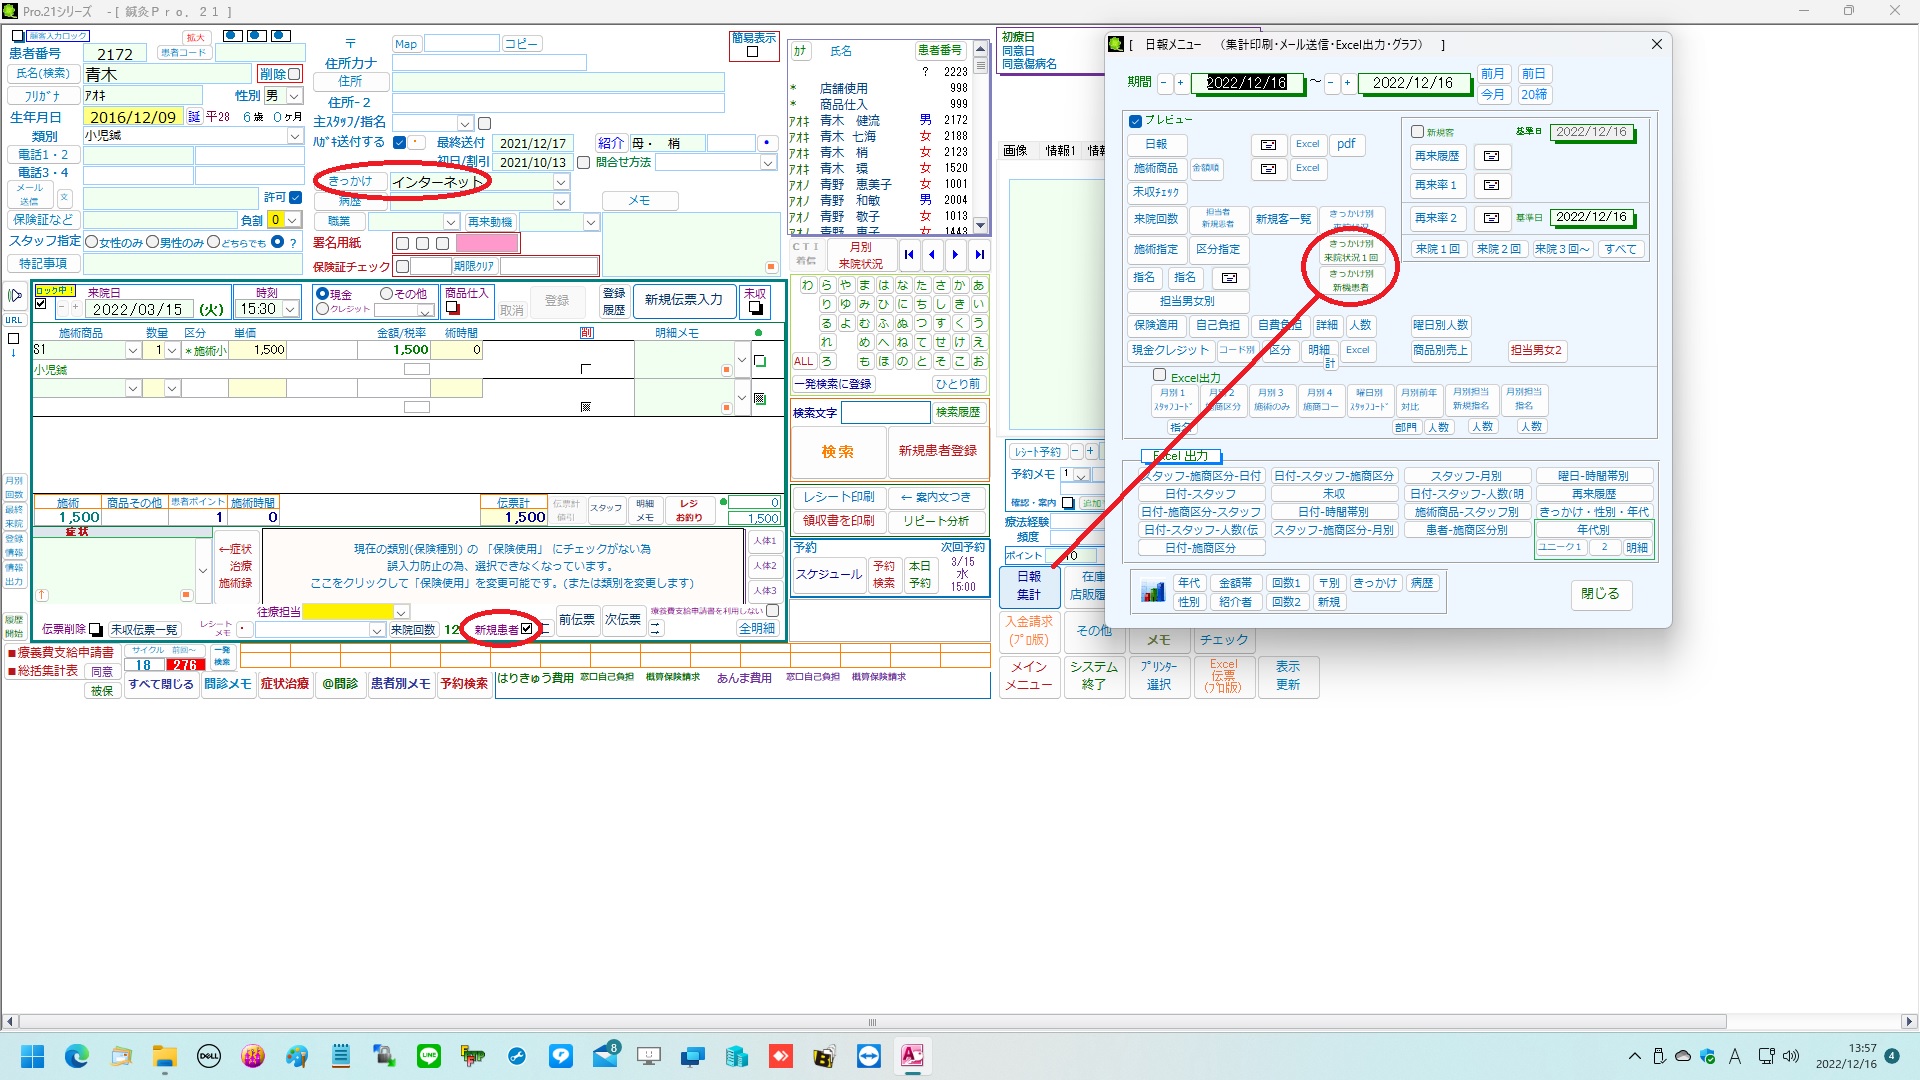Toggle the 伝票削除 checkbox
The height and width of the screenshot is (1080, 1920).
click(x=95, y=629)
